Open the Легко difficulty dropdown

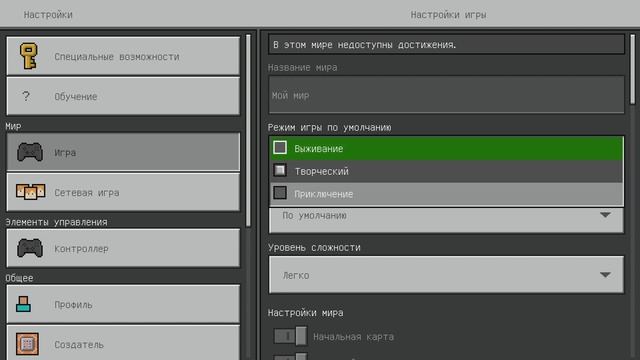(446, 275)
